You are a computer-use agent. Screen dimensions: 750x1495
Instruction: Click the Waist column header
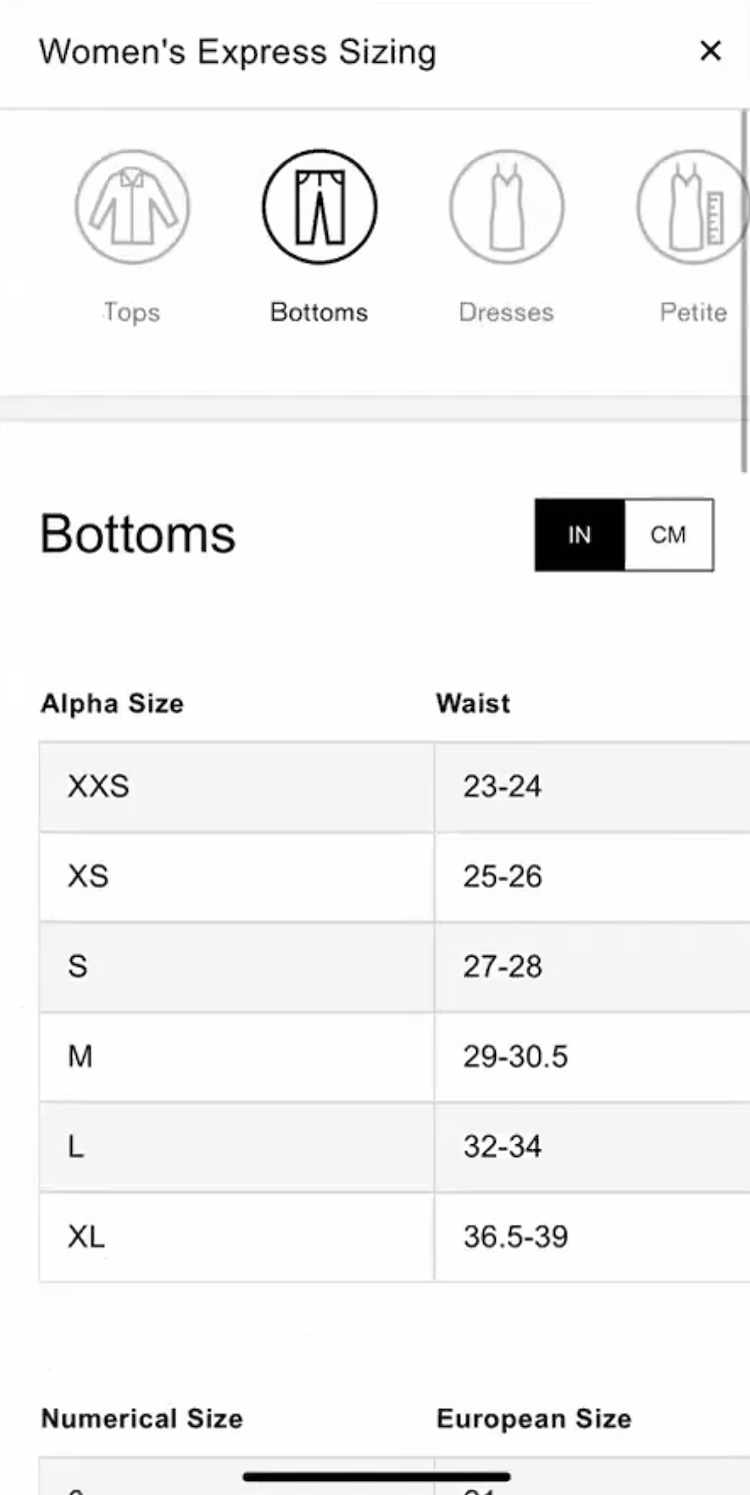tap(473, 703)
